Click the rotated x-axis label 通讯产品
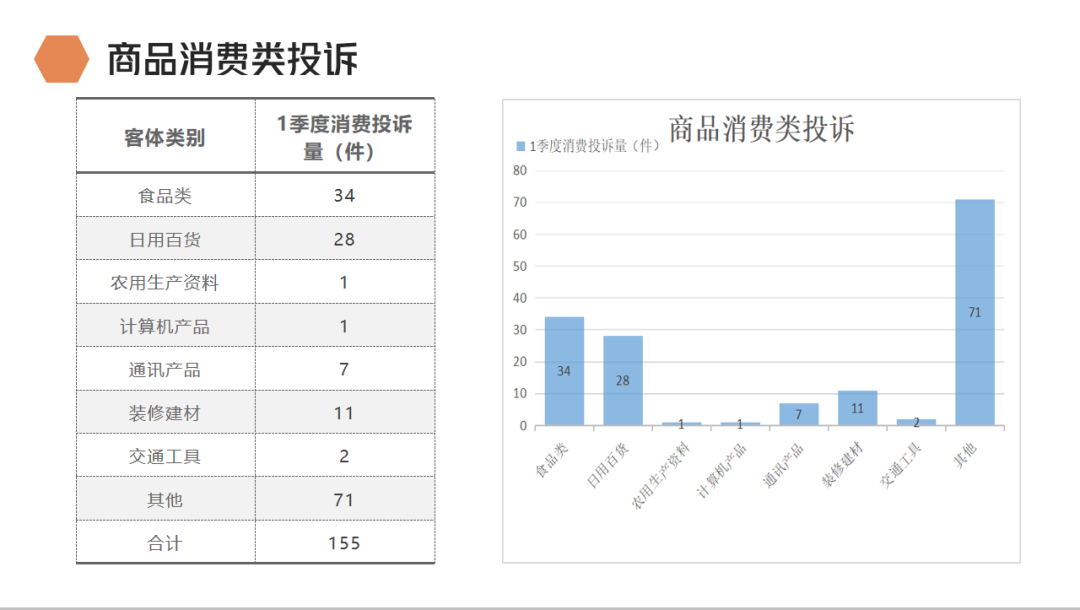Screen dimensions: 1080x610 tap(784, 465)
